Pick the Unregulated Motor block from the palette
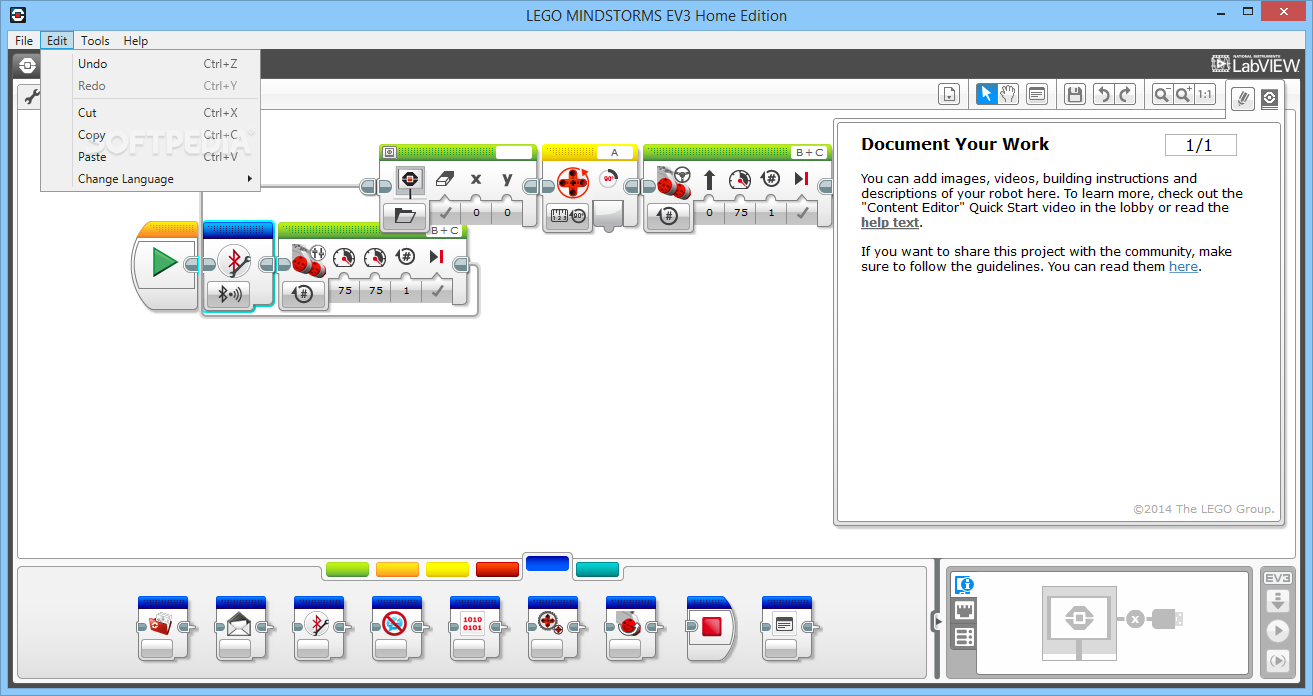 [551, 628]
